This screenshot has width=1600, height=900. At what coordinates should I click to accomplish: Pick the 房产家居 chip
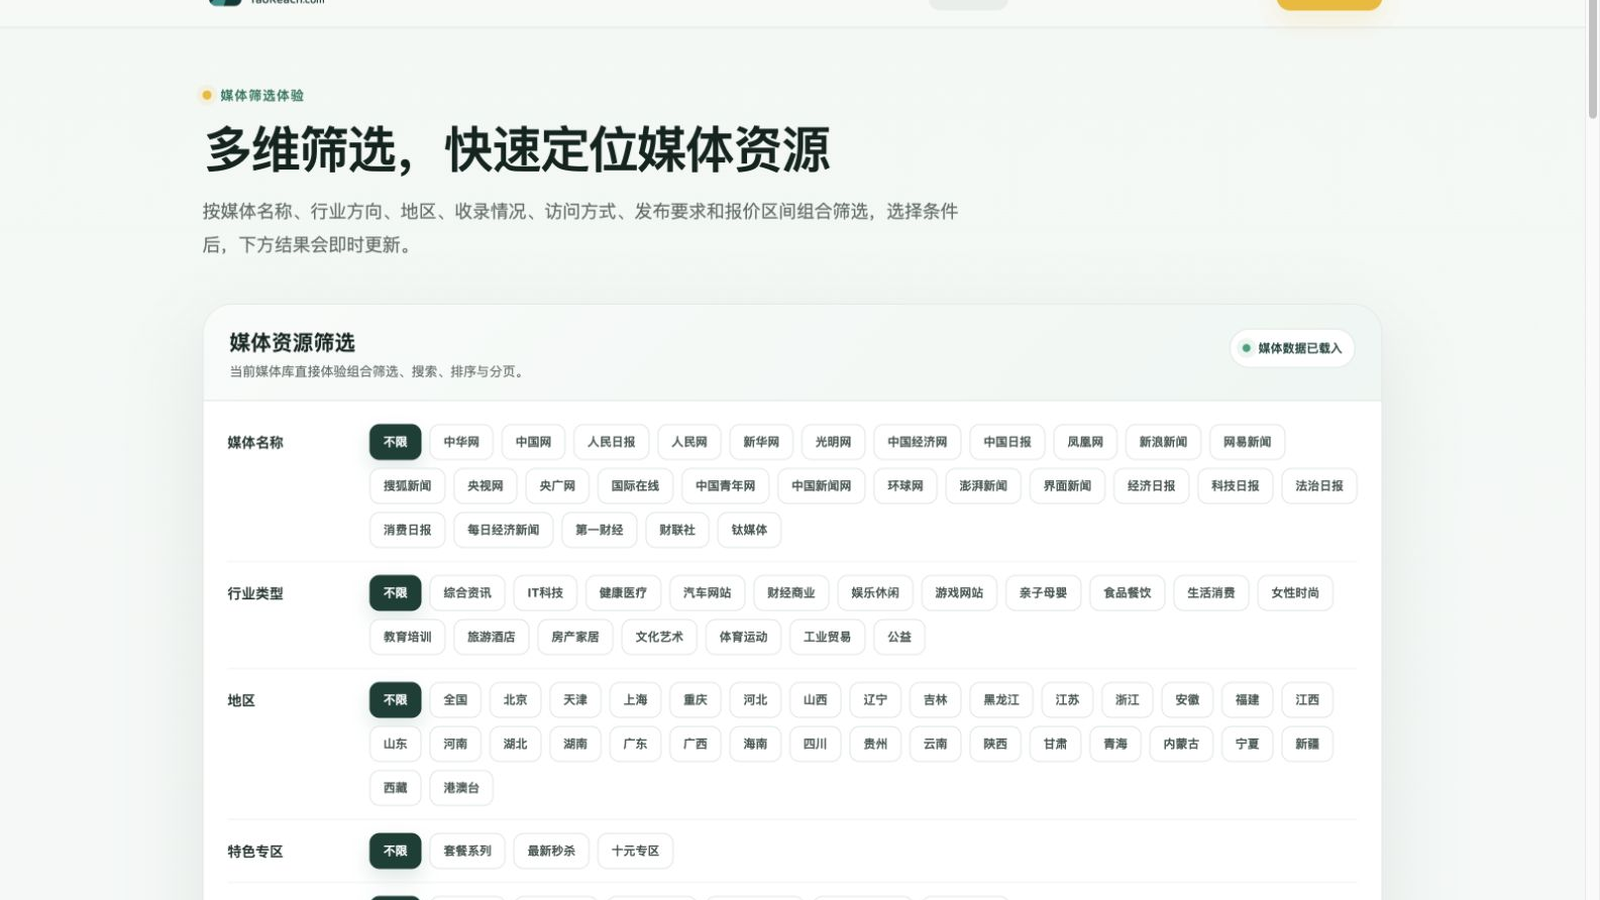(575, 637)
